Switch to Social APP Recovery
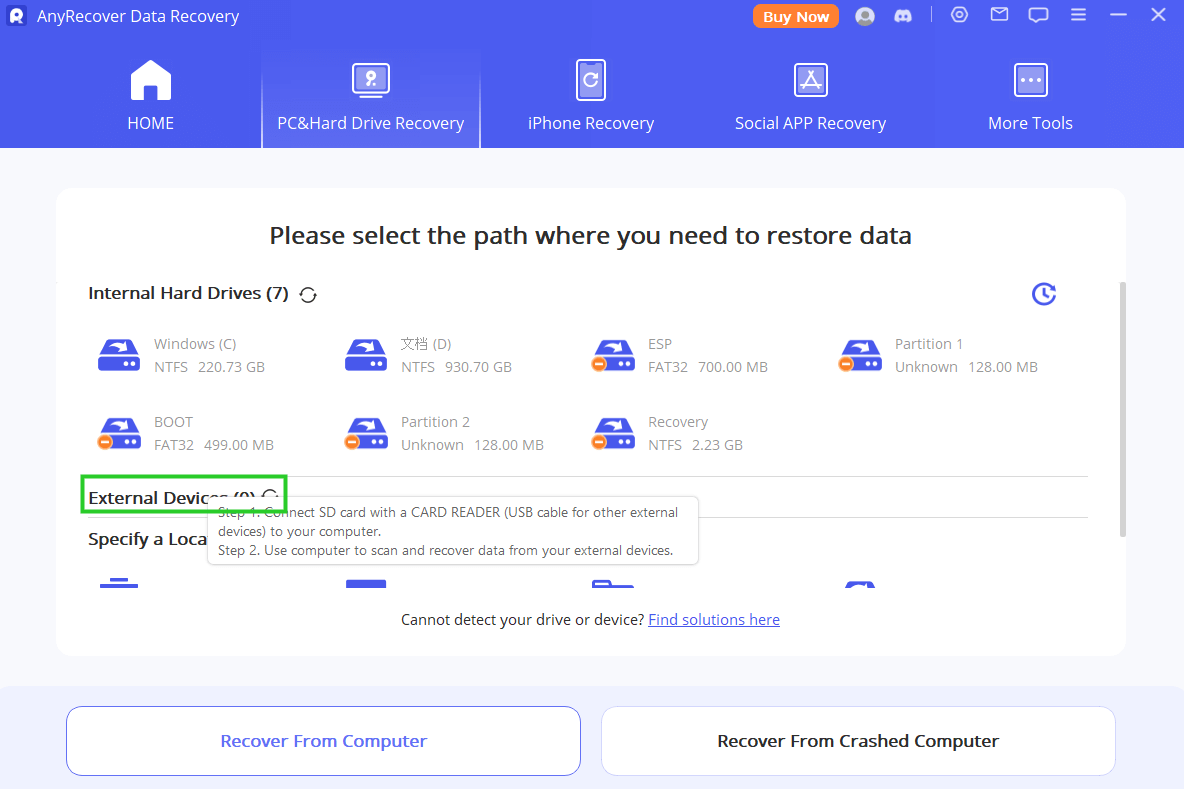The width and height of the screenshot is (1184, 789). 810,95
